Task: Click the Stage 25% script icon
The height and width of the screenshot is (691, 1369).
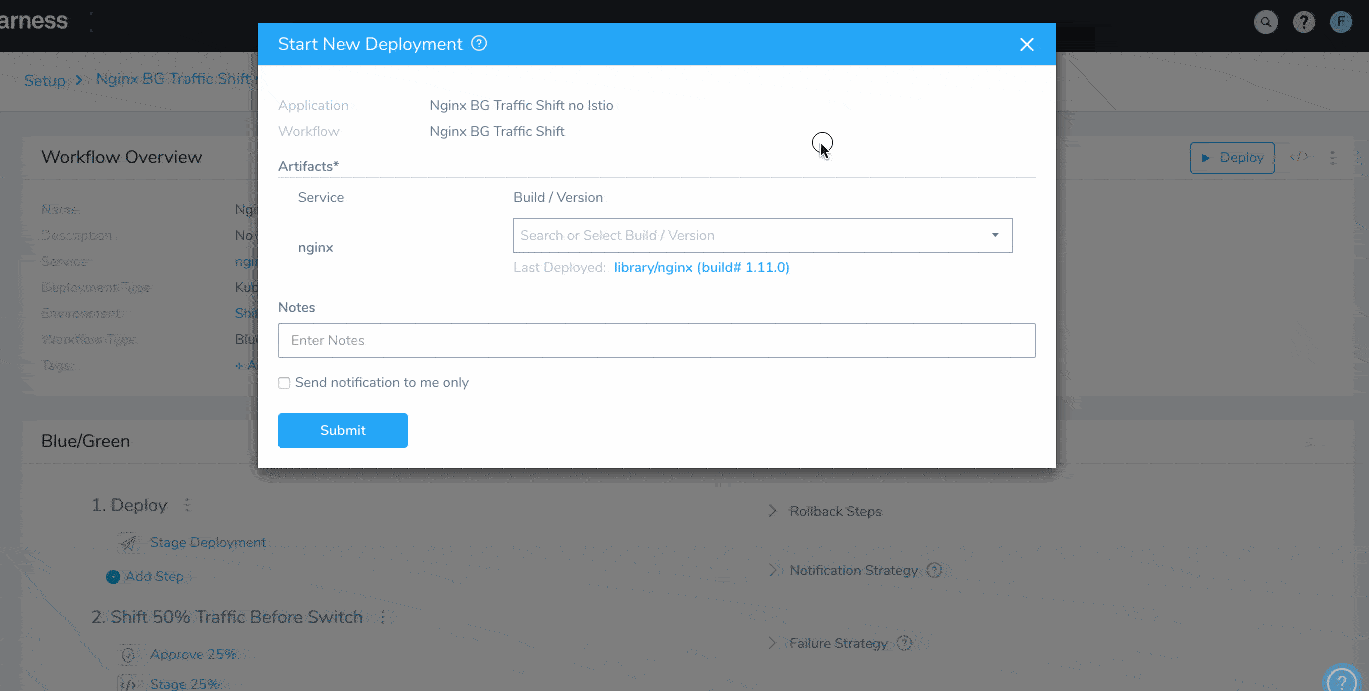Action: coord(128,684)
